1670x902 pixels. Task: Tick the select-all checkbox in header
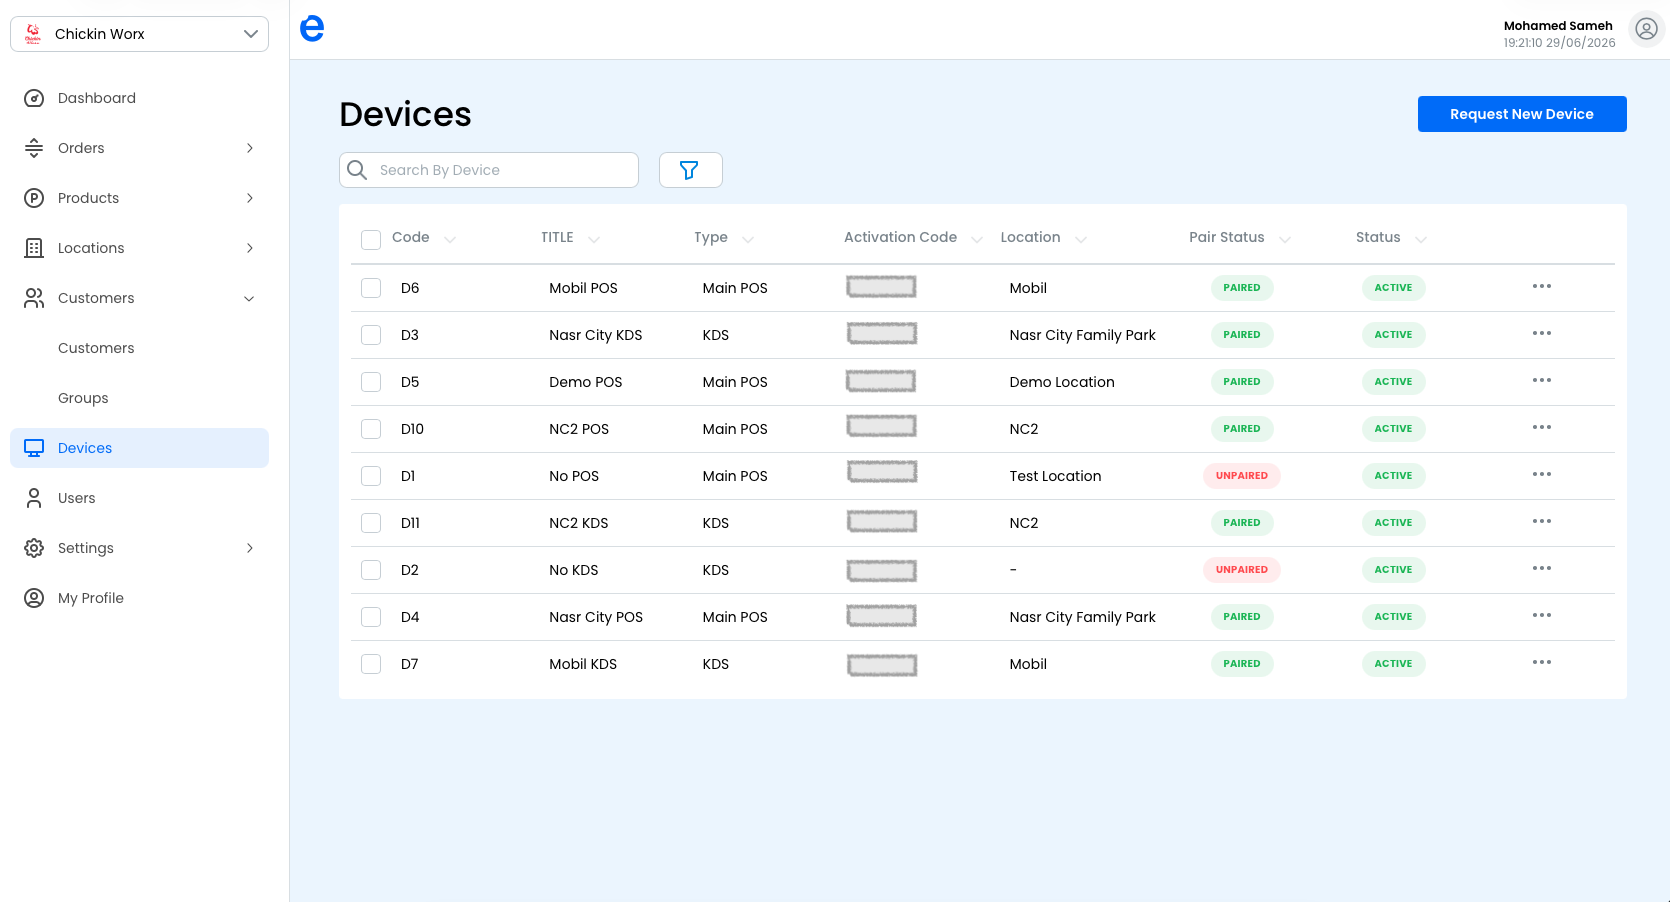(x=371, y=239)
